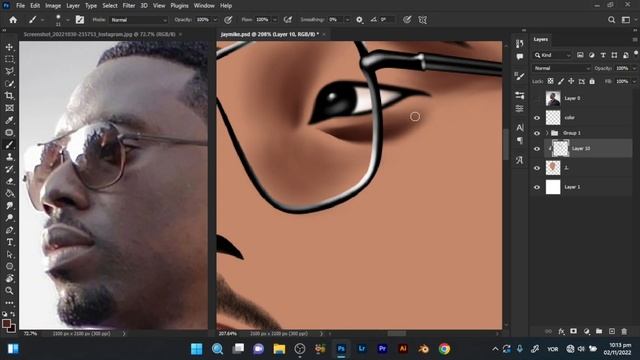Image resolution: width=640 pixels, height=360 pixels.
Task: Hide Layer 1 with eye icon
Action: 537,187
